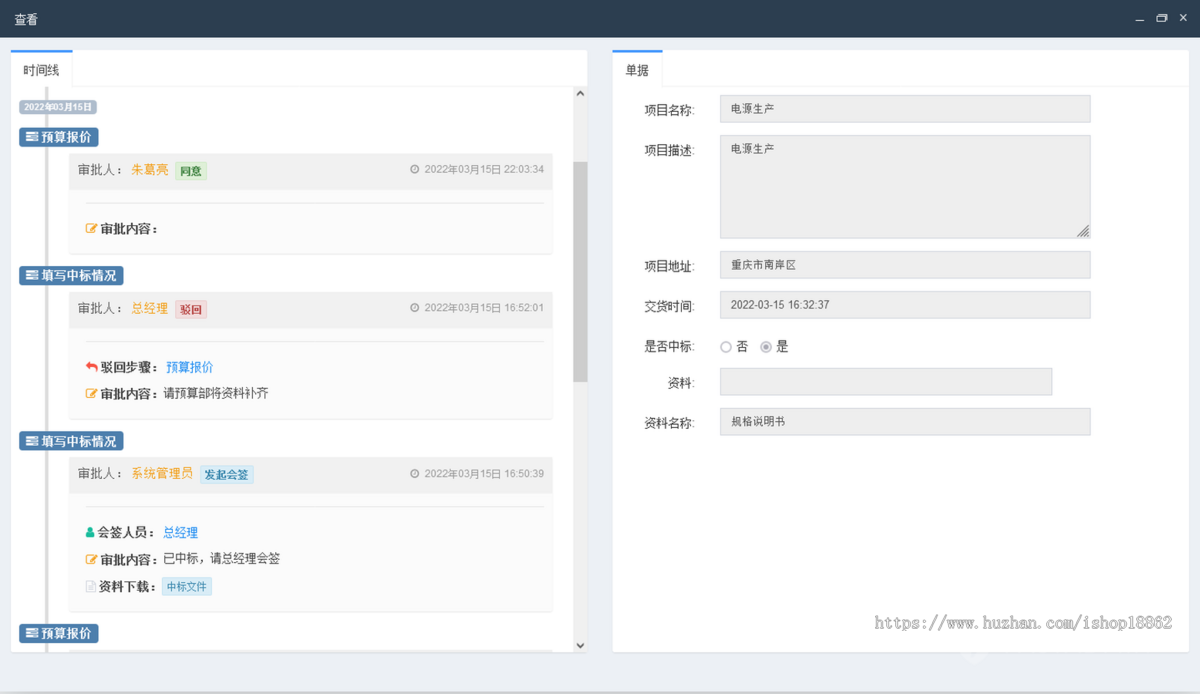Click the document icon beside 资料下载
This screenshot has height=694, width=1200.
click(x=90, y=586)
